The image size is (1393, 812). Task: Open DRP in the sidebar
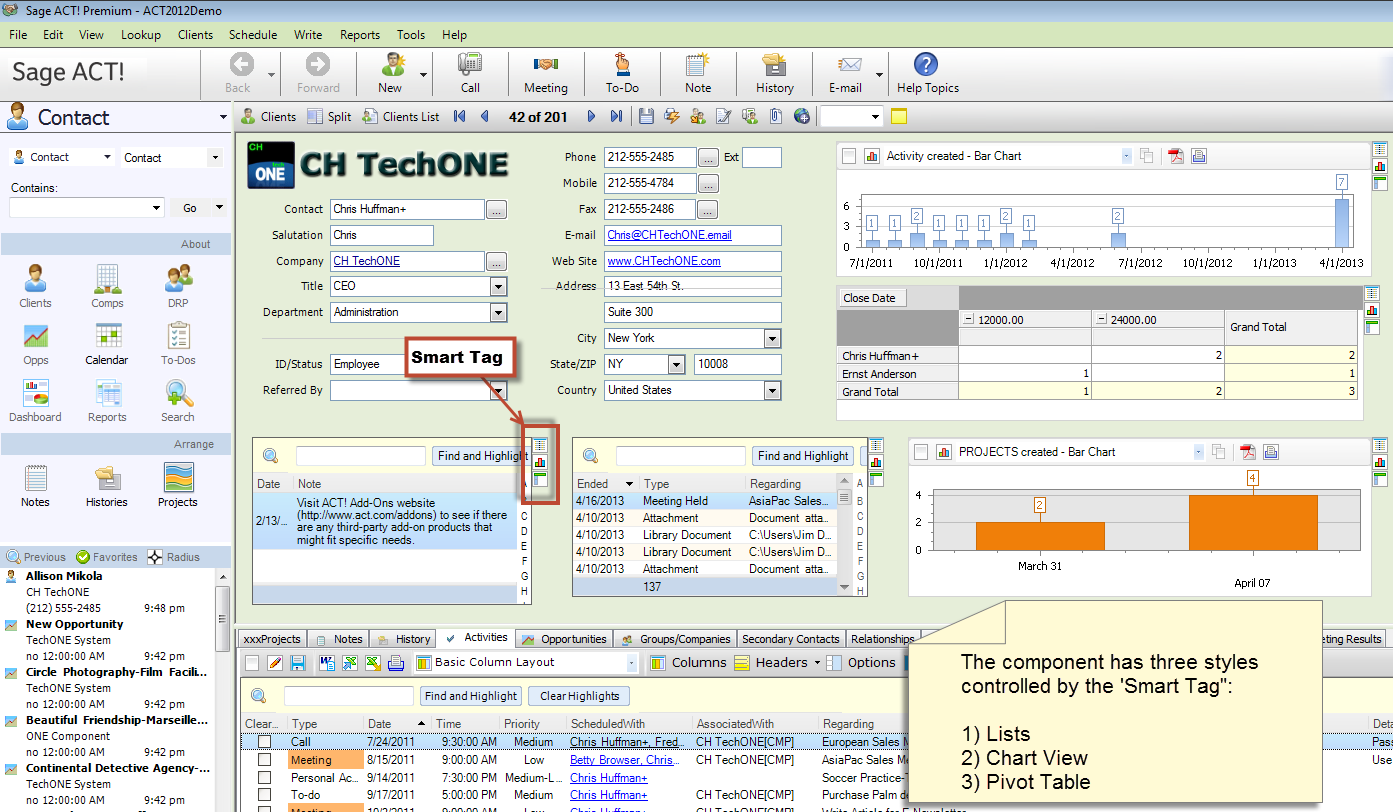tap(178, 287)
